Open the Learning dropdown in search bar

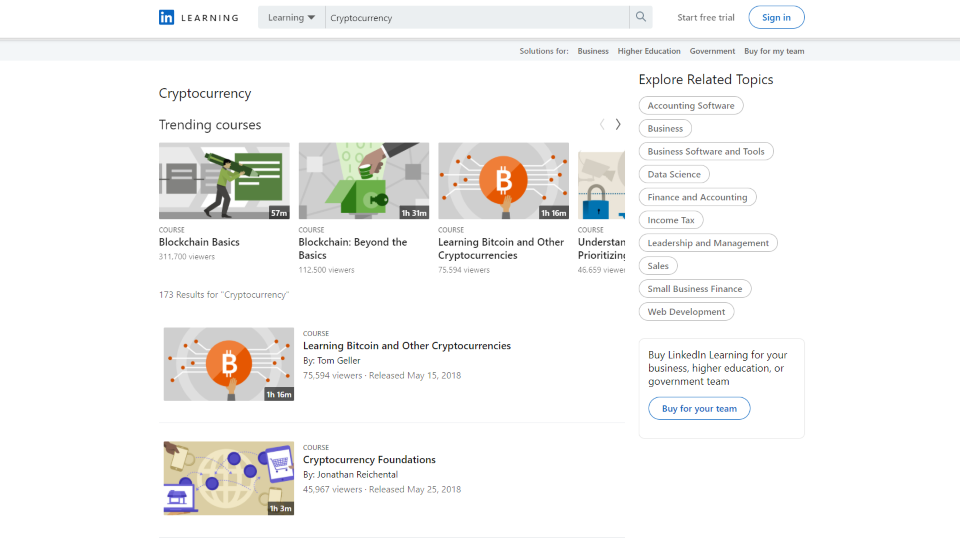(x=291, y=17)
